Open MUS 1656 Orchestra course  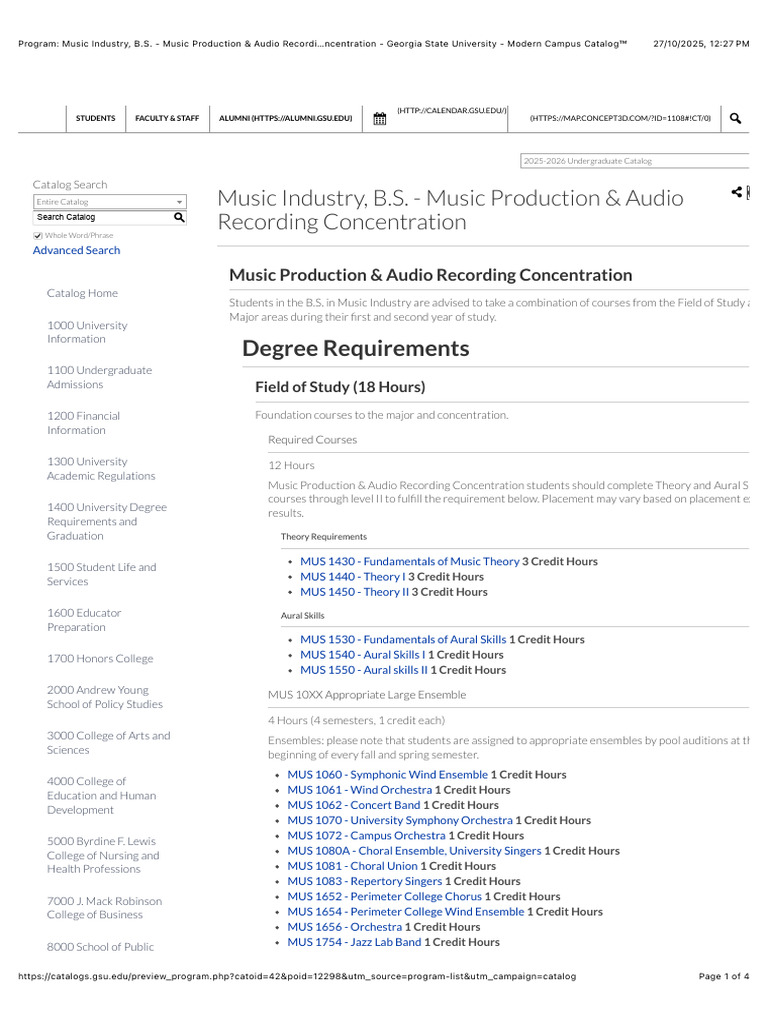click(344, 927)
